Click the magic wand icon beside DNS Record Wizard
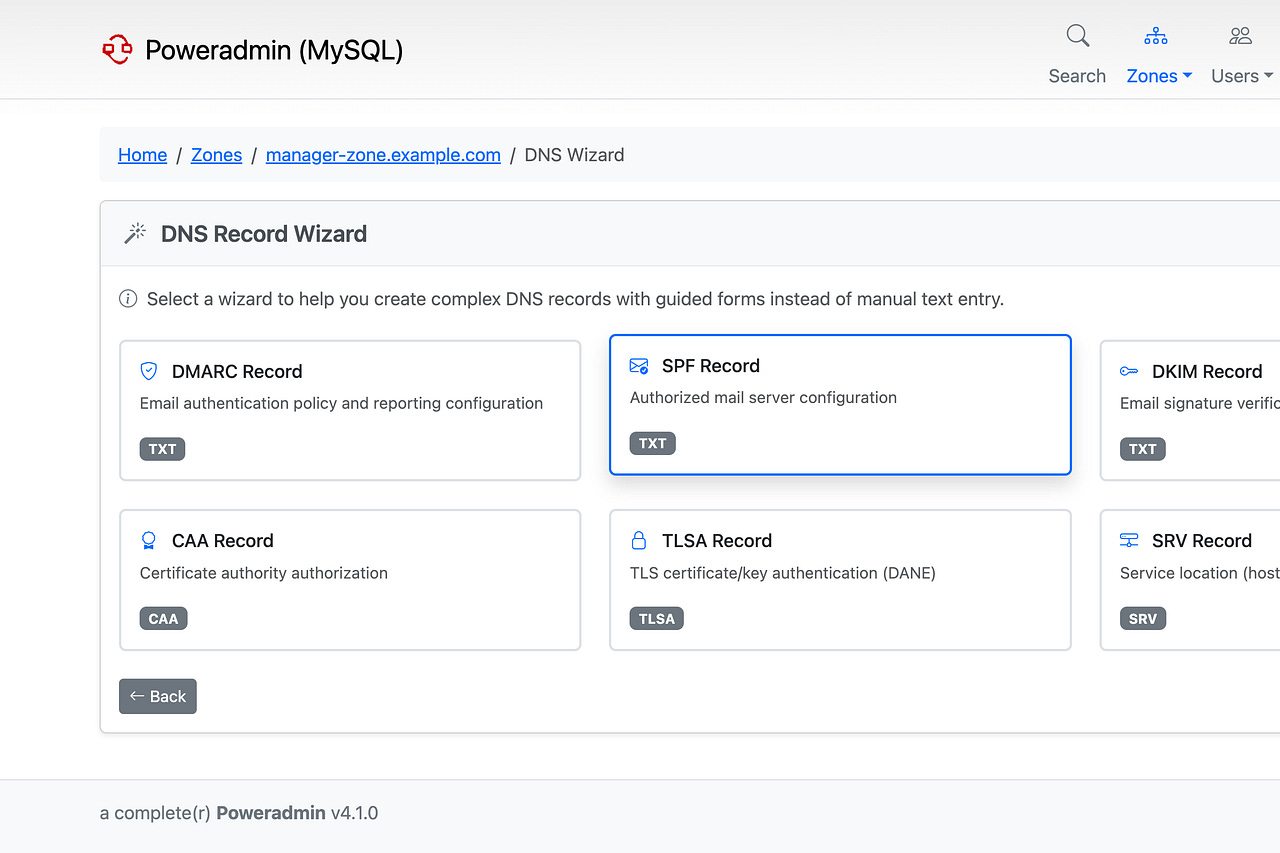Viewport: 1280px width, 853px height. point(135,234)
